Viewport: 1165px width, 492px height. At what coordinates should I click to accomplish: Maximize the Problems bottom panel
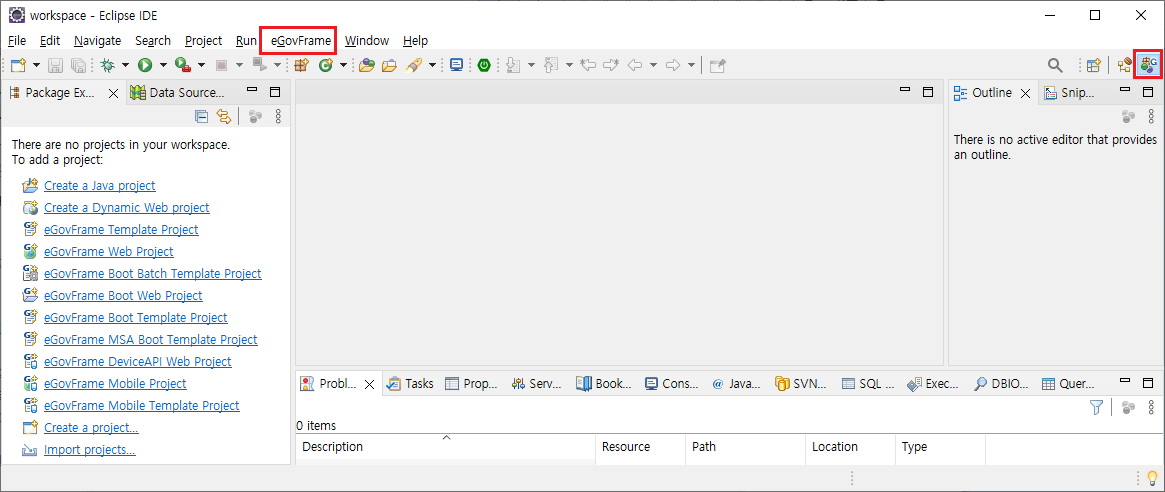[1148, 383]
